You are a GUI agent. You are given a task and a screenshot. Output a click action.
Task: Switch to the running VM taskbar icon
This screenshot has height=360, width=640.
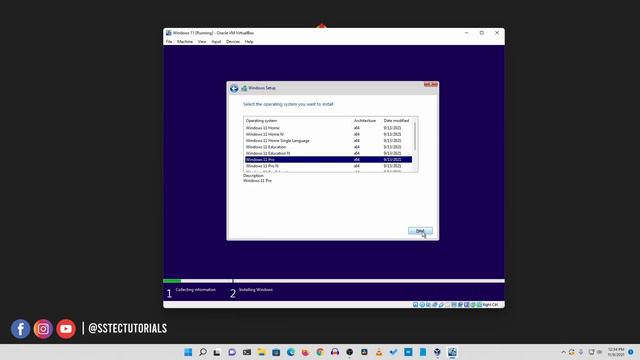point(452,352)
